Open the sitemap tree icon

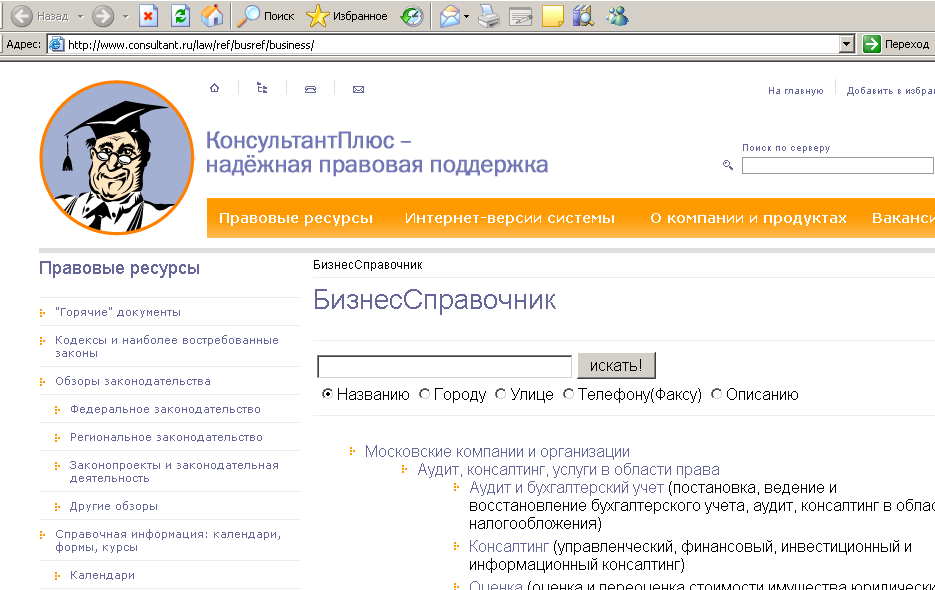[262, 88]
